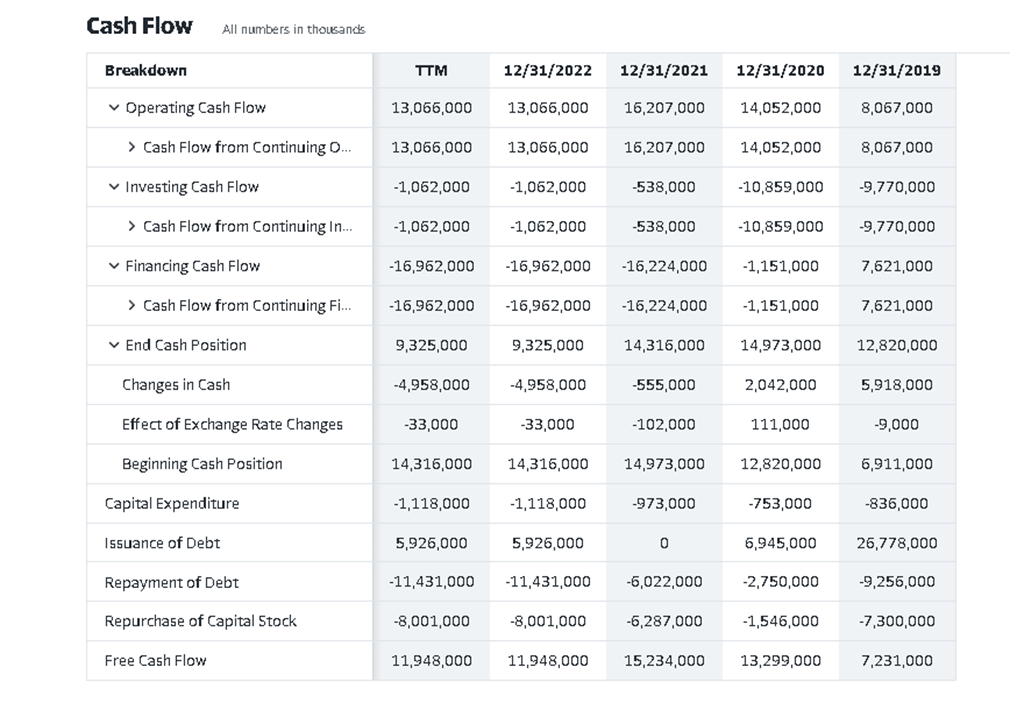Open the Breakdown header cell

click(144, 70)
